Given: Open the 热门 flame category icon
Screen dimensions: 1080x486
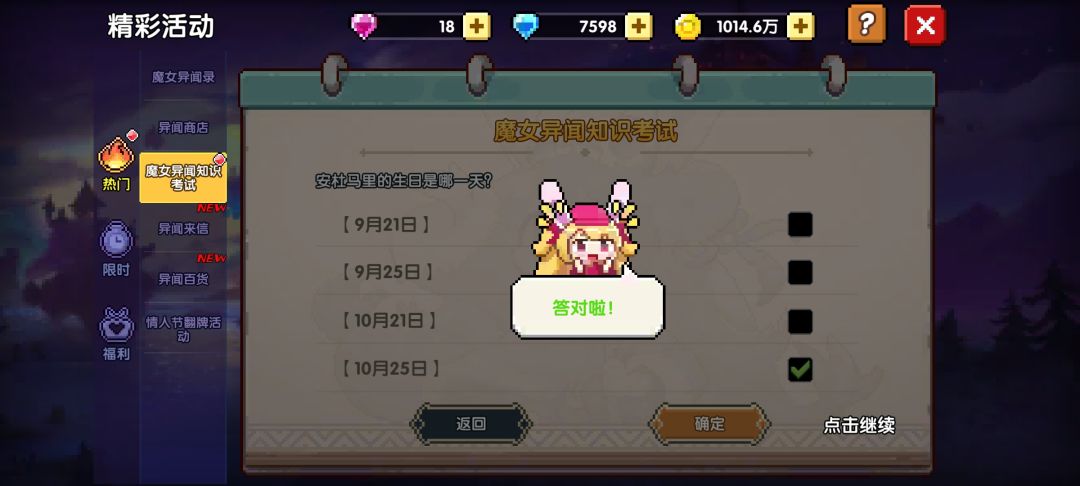Looking at the screenshot, I should click(116, 156).
